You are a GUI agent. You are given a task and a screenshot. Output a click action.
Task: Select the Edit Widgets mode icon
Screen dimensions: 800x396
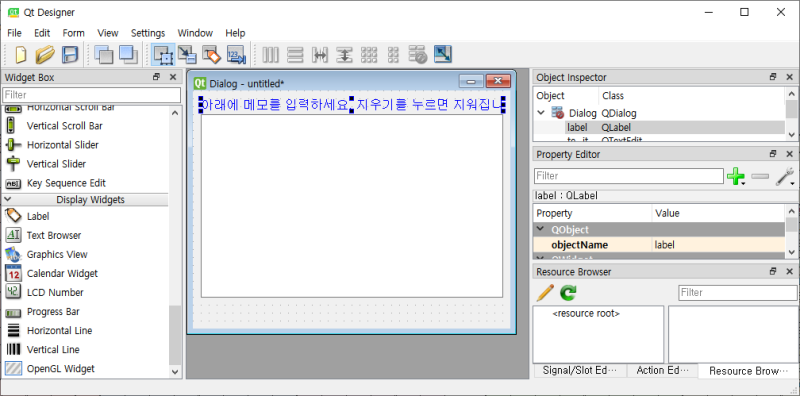coord(164,55)
